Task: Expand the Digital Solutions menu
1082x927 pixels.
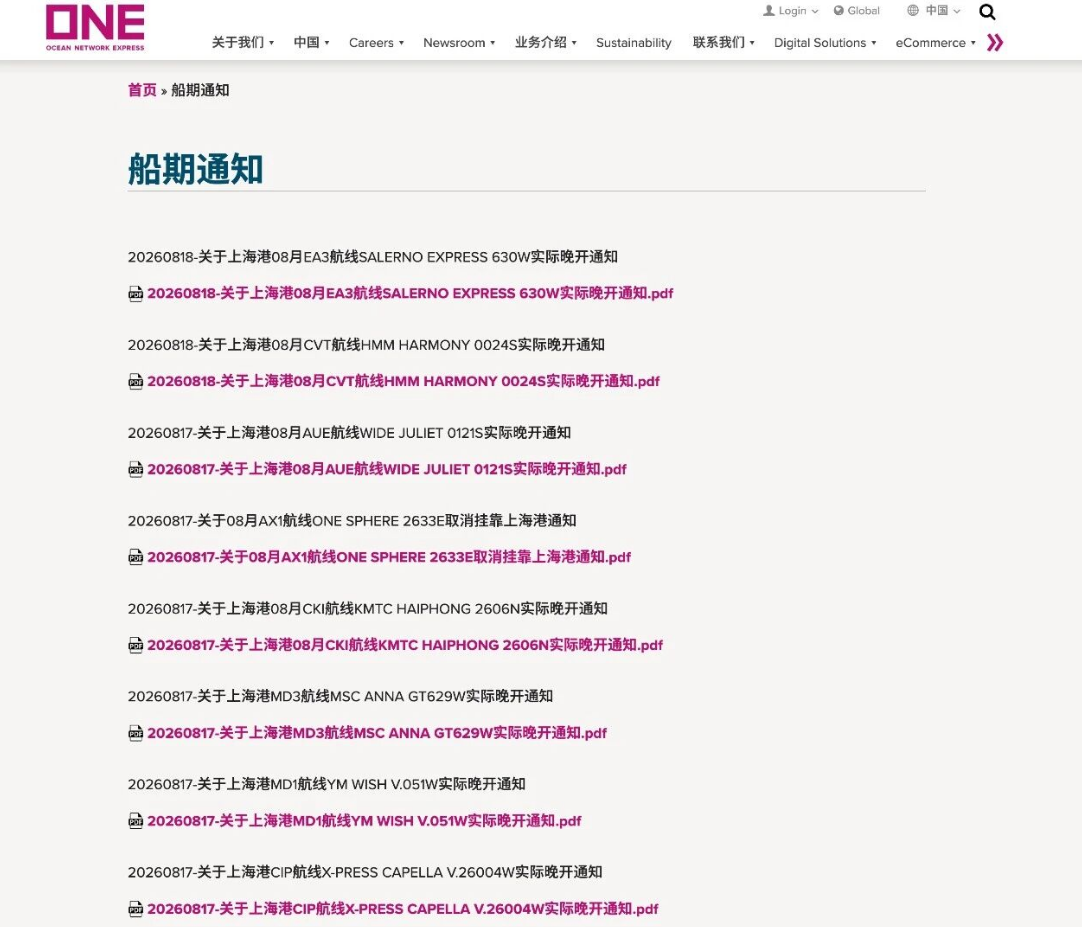Action: coord(825,43)
